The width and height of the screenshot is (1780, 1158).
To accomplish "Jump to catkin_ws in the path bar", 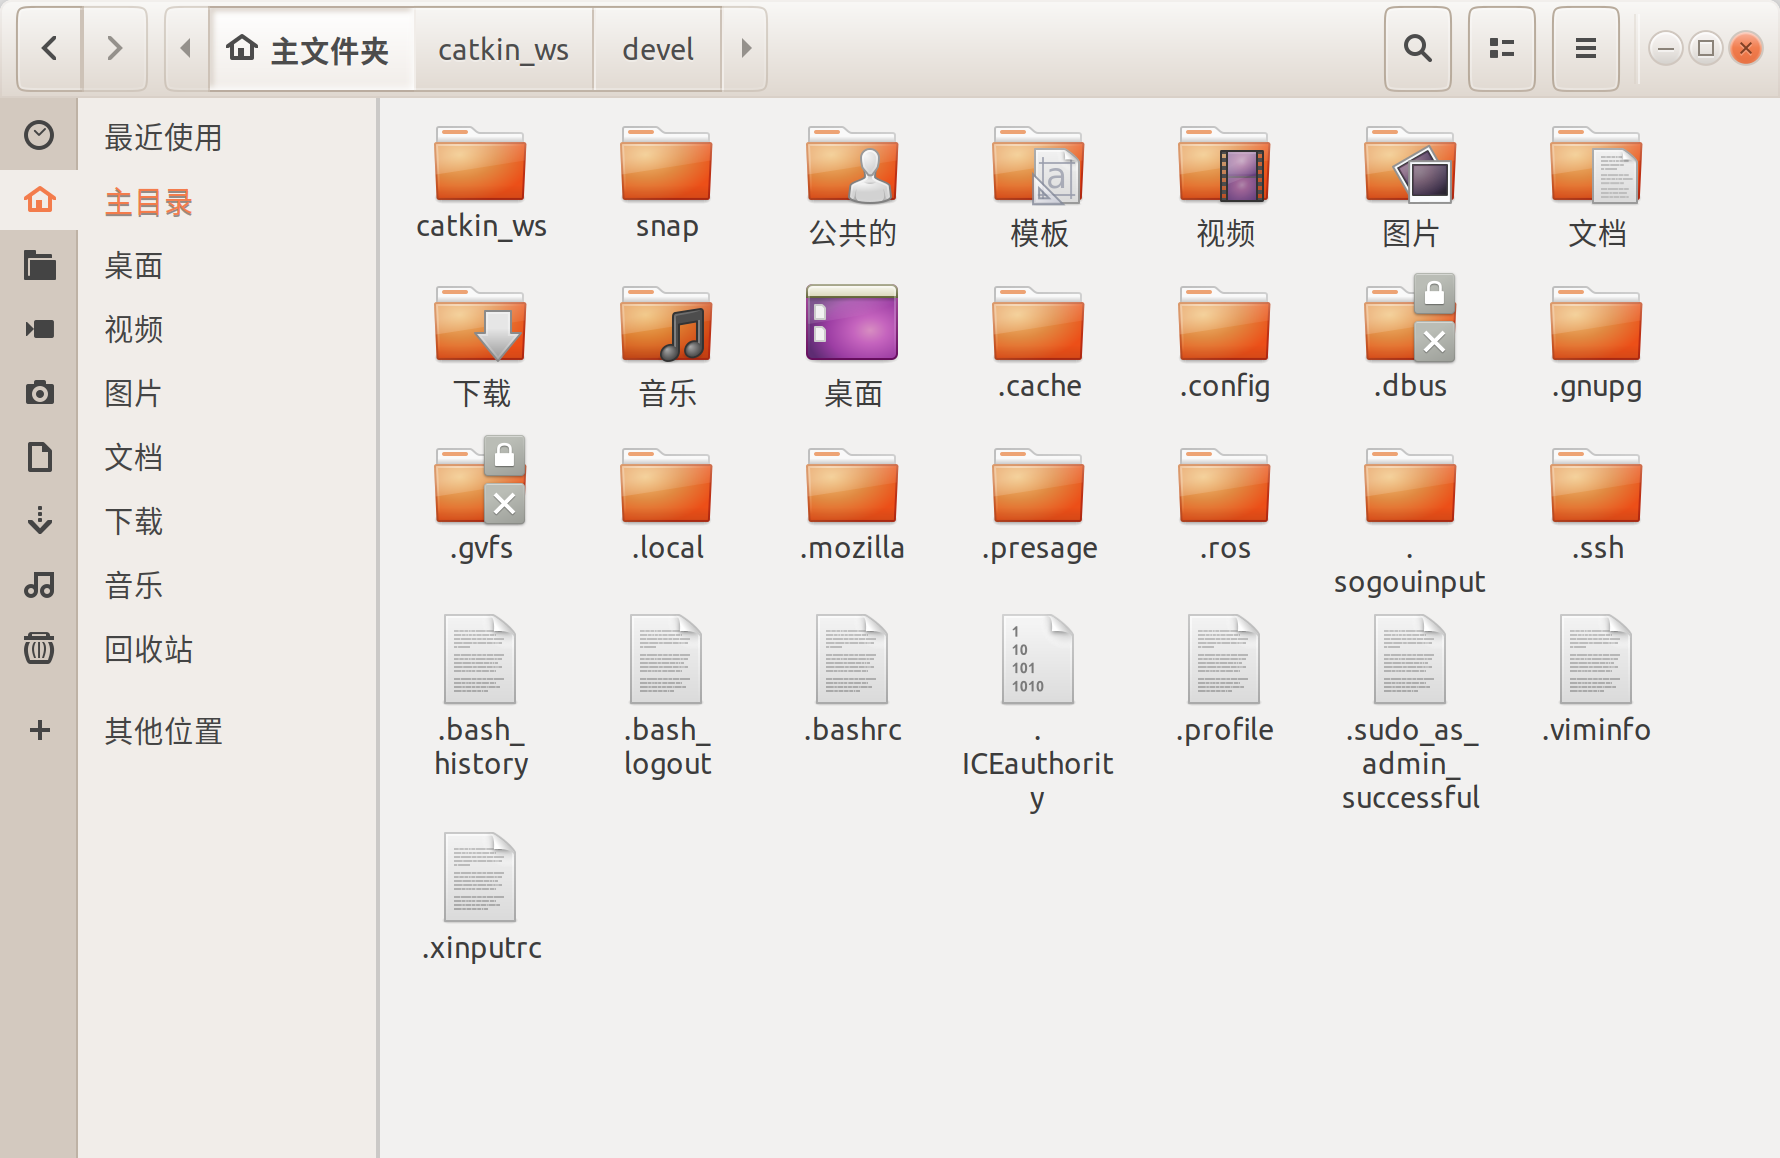I will click(x=503, y=48).
